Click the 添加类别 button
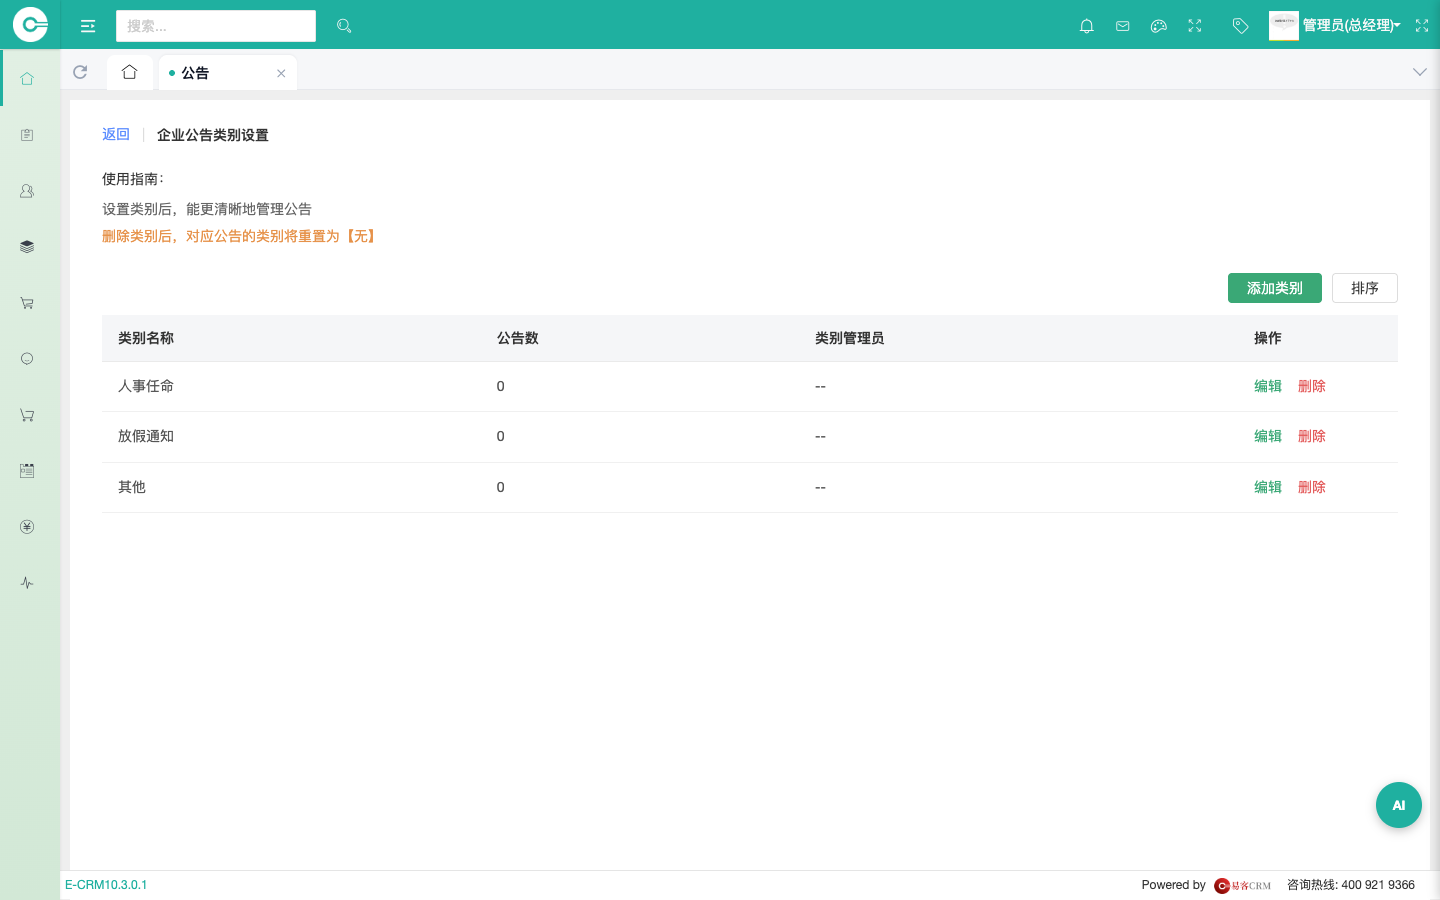Screen dimensions: 1440x900 pos(1275,288)
